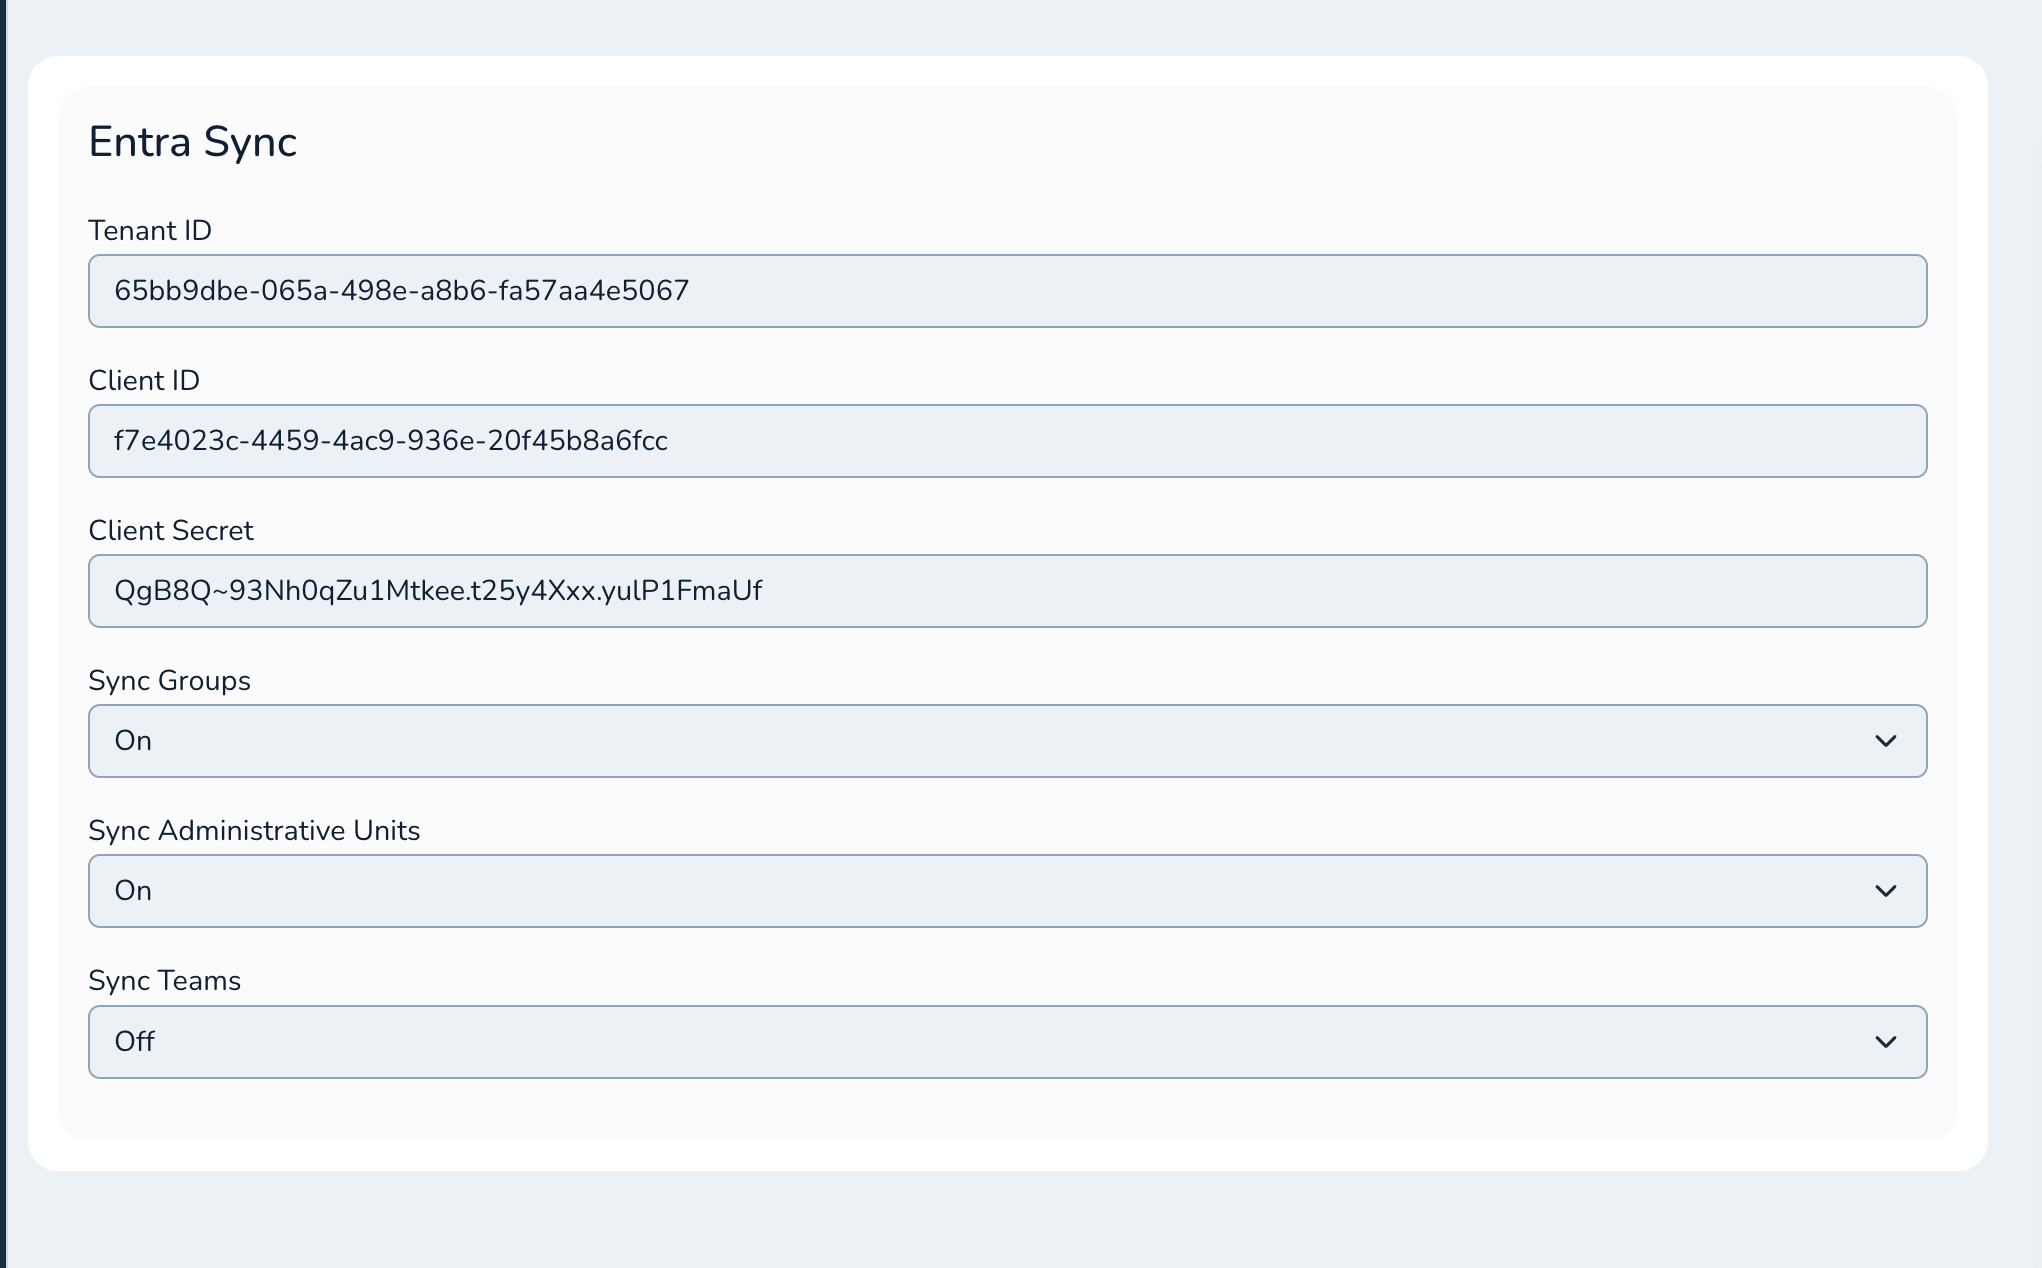
Task: Place cursor in the 65bb9dbe tenant GUID text
Action: 401,291
